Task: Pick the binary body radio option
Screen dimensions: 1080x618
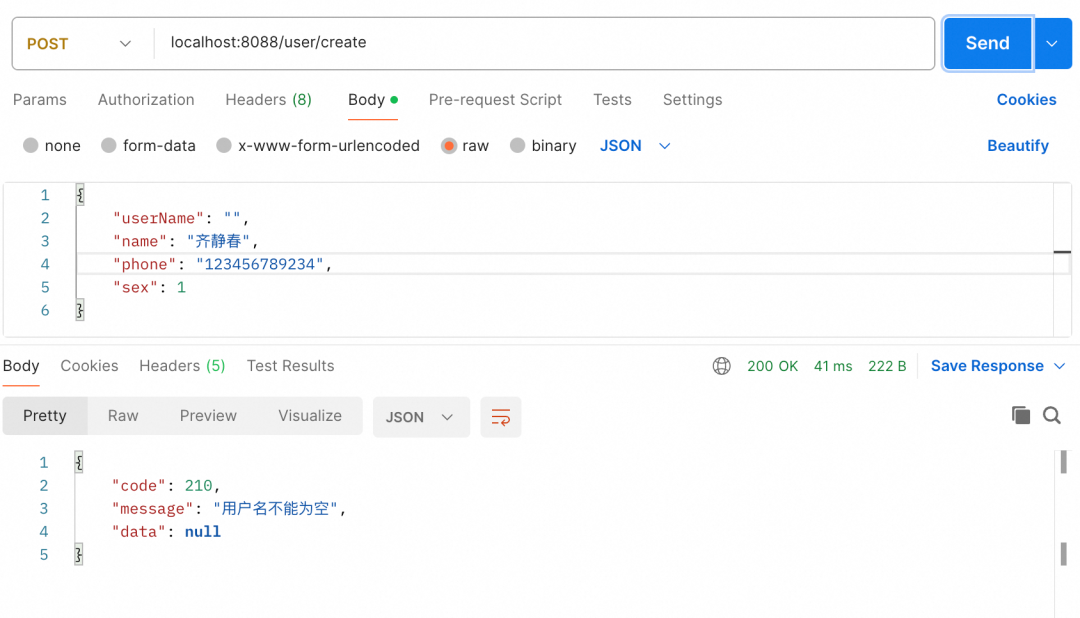Action: (517, 146)
